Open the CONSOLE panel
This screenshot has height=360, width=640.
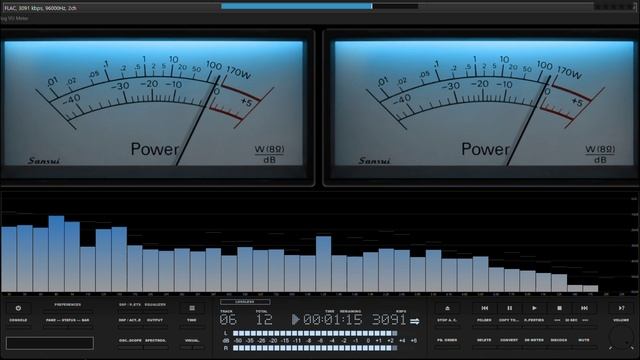[x=18, y=320]
